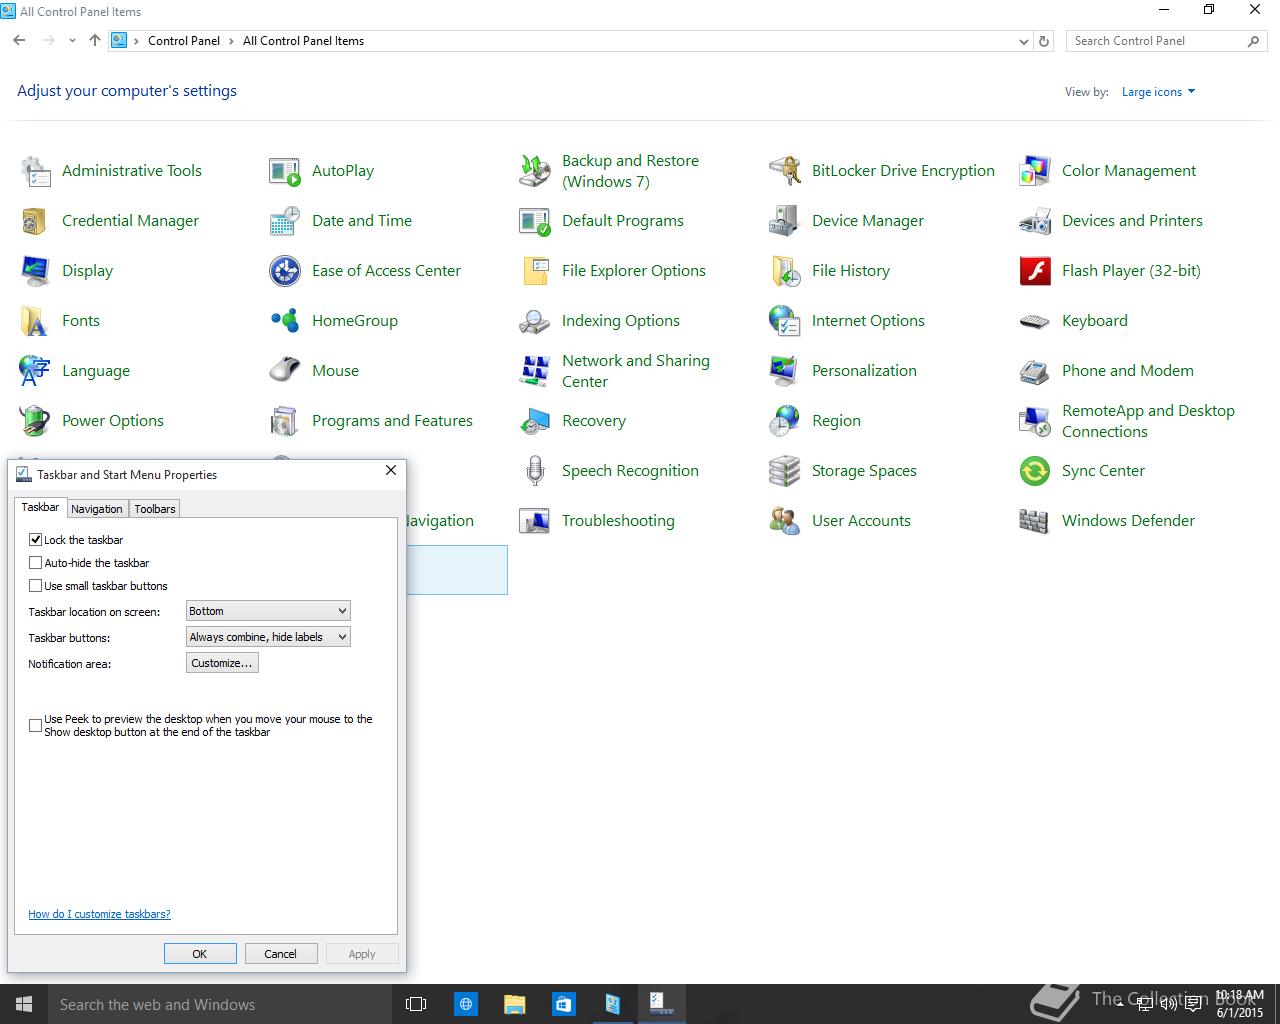Enable Use small taskbar buttons checkbox
This screenshot has width=1280, height=1024.
(x=36, y=586)
